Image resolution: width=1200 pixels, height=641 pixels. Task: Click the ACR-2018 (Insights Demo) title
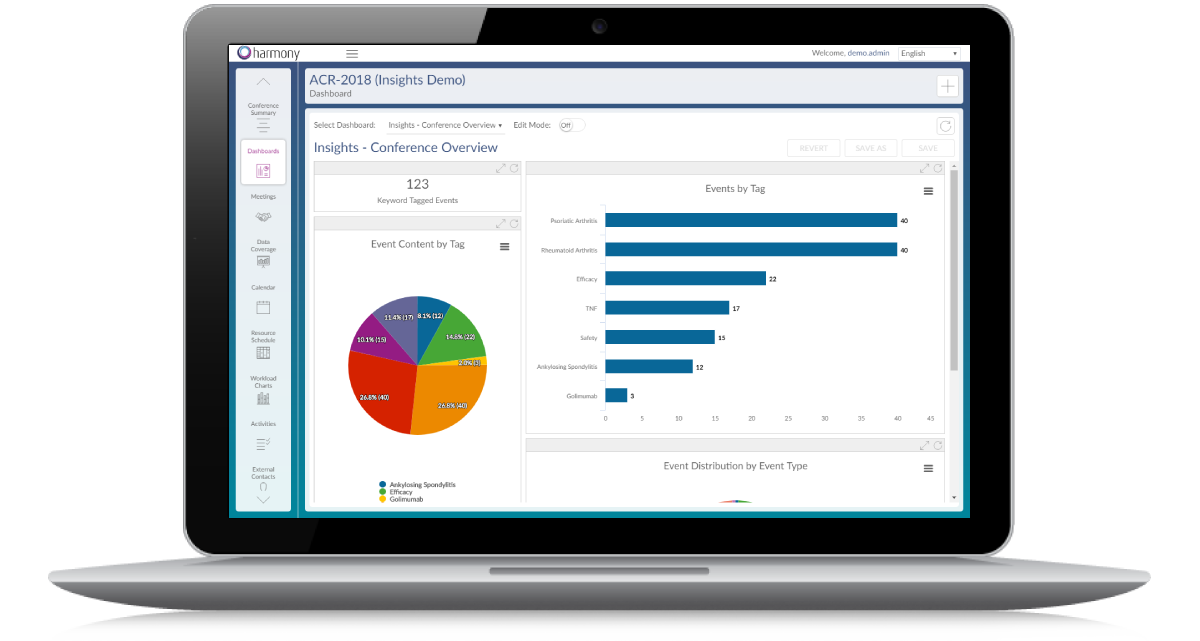(x=387, y=80)
